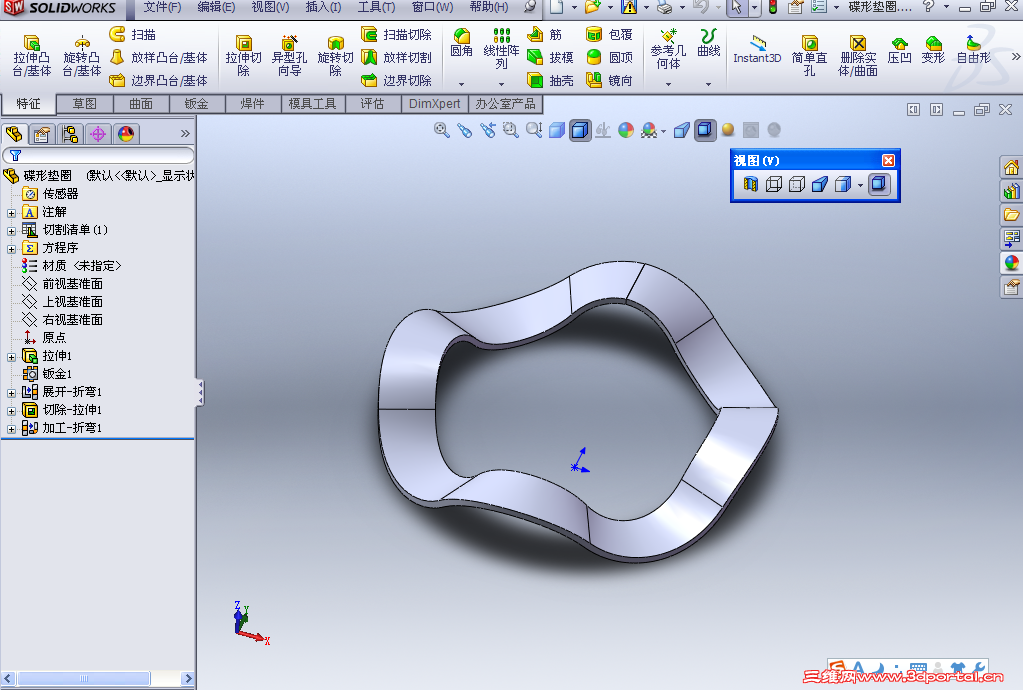Open the PropertyManager panel tab
The width and height of the screenshot is (1023, 690).
42,134
